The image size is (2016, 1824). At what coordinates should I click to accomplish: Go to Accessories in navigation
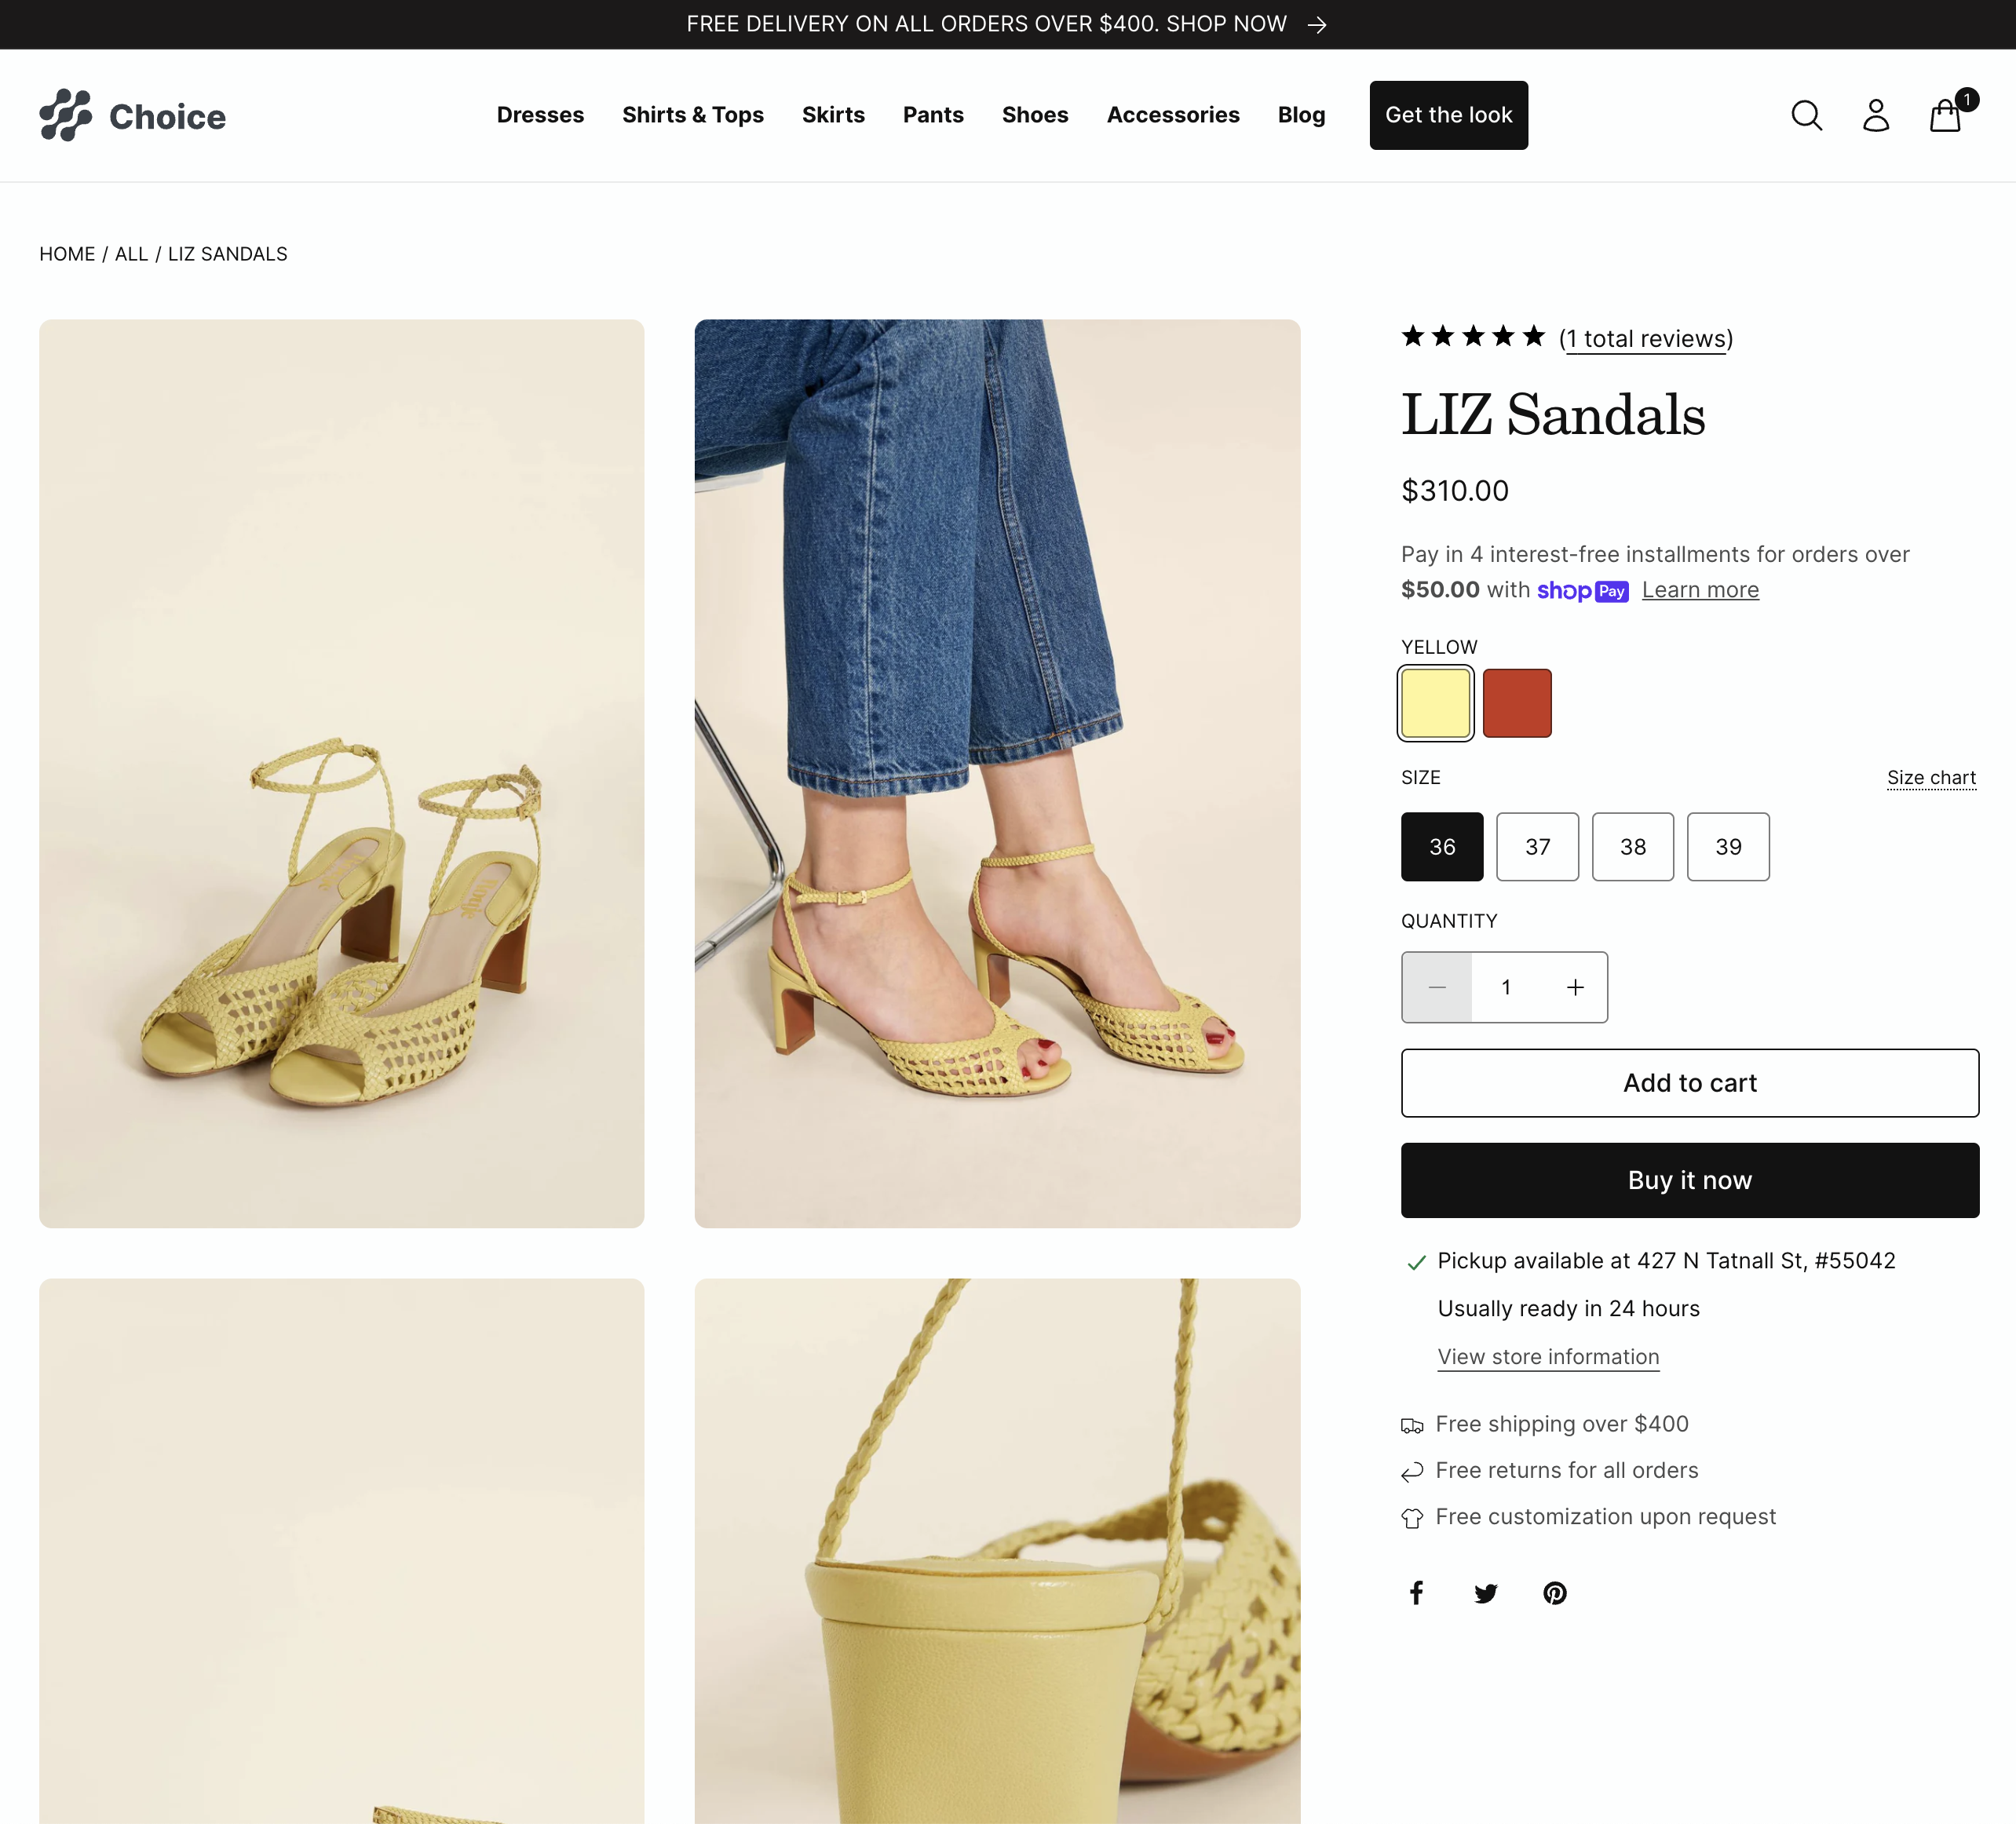coord(1172,115)
